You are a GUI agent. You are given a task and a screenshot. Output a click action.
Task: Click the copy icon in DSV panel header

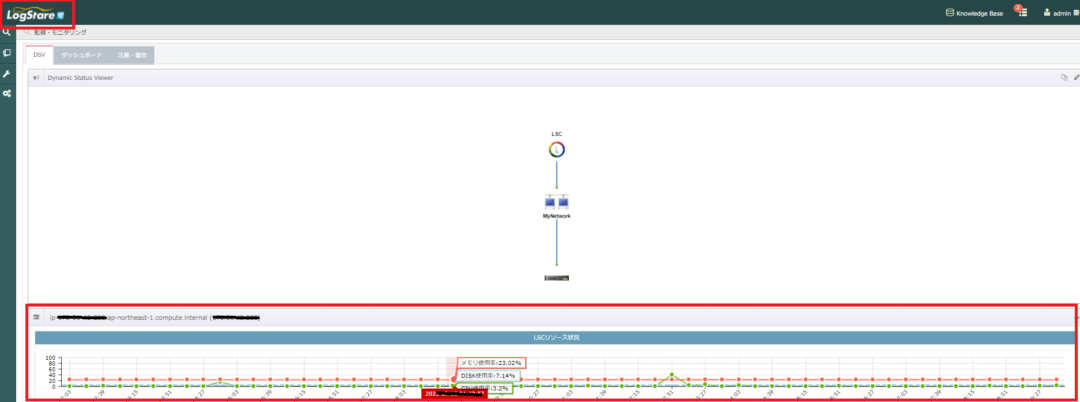point(1063,77)
